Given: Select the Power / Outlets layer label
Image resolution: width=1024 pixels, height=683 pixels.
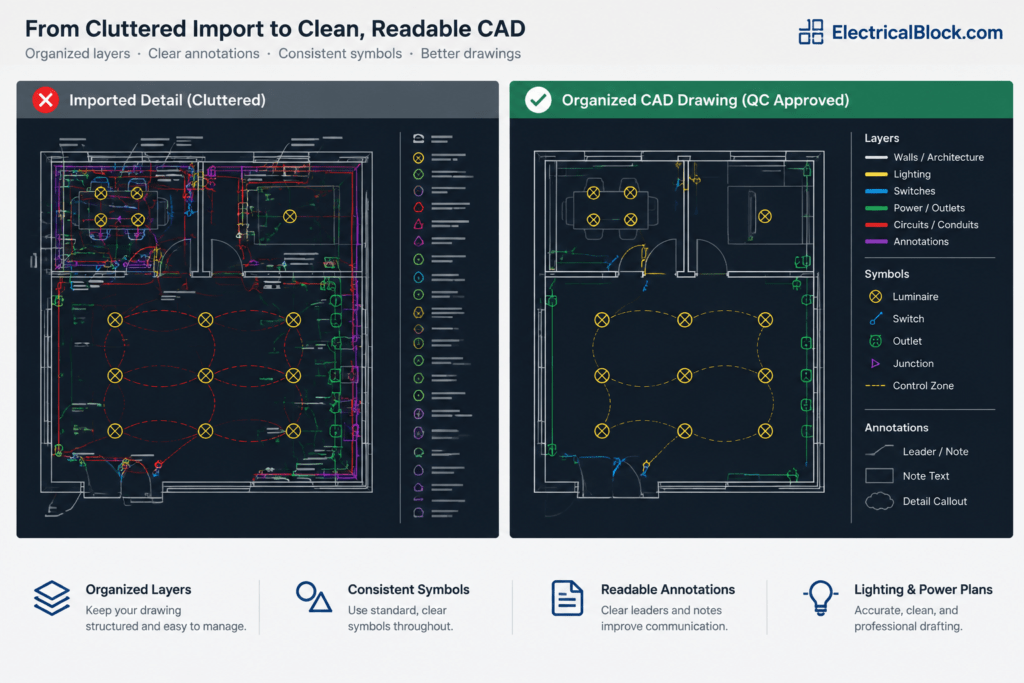Looking at the screenshot, I should [x=929, y=208].
